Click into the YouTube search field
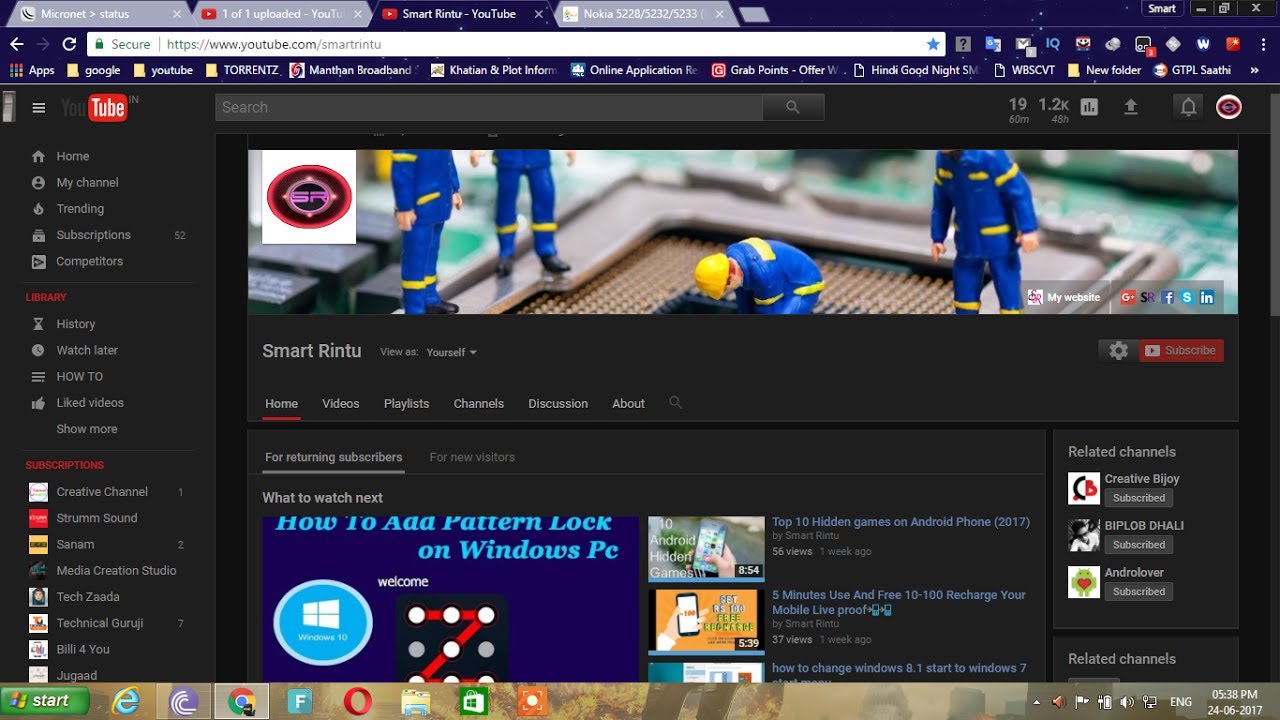This screenshot has height=720, width=1280. click(x=489, y=107)
